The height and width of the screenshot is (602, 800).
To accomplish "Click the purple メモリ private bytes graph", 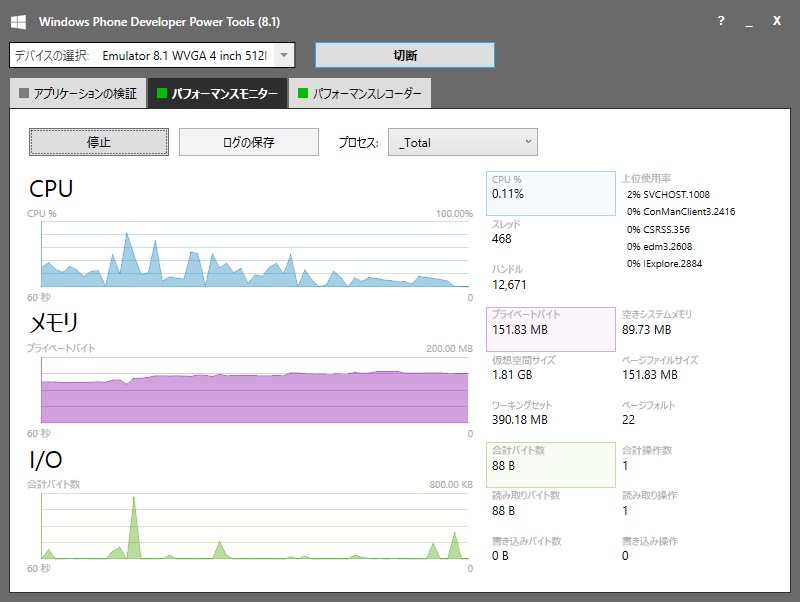I will pos(255,390).
